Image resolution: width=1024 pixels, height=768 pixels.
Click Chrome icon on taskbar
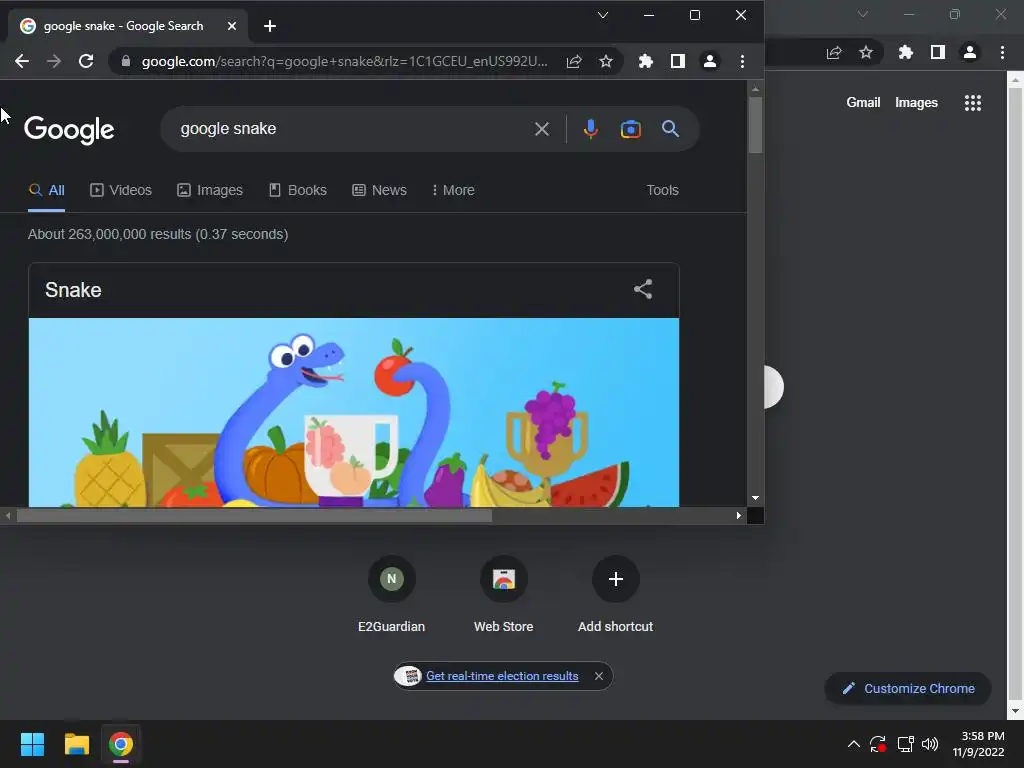[x=121, y=744]
